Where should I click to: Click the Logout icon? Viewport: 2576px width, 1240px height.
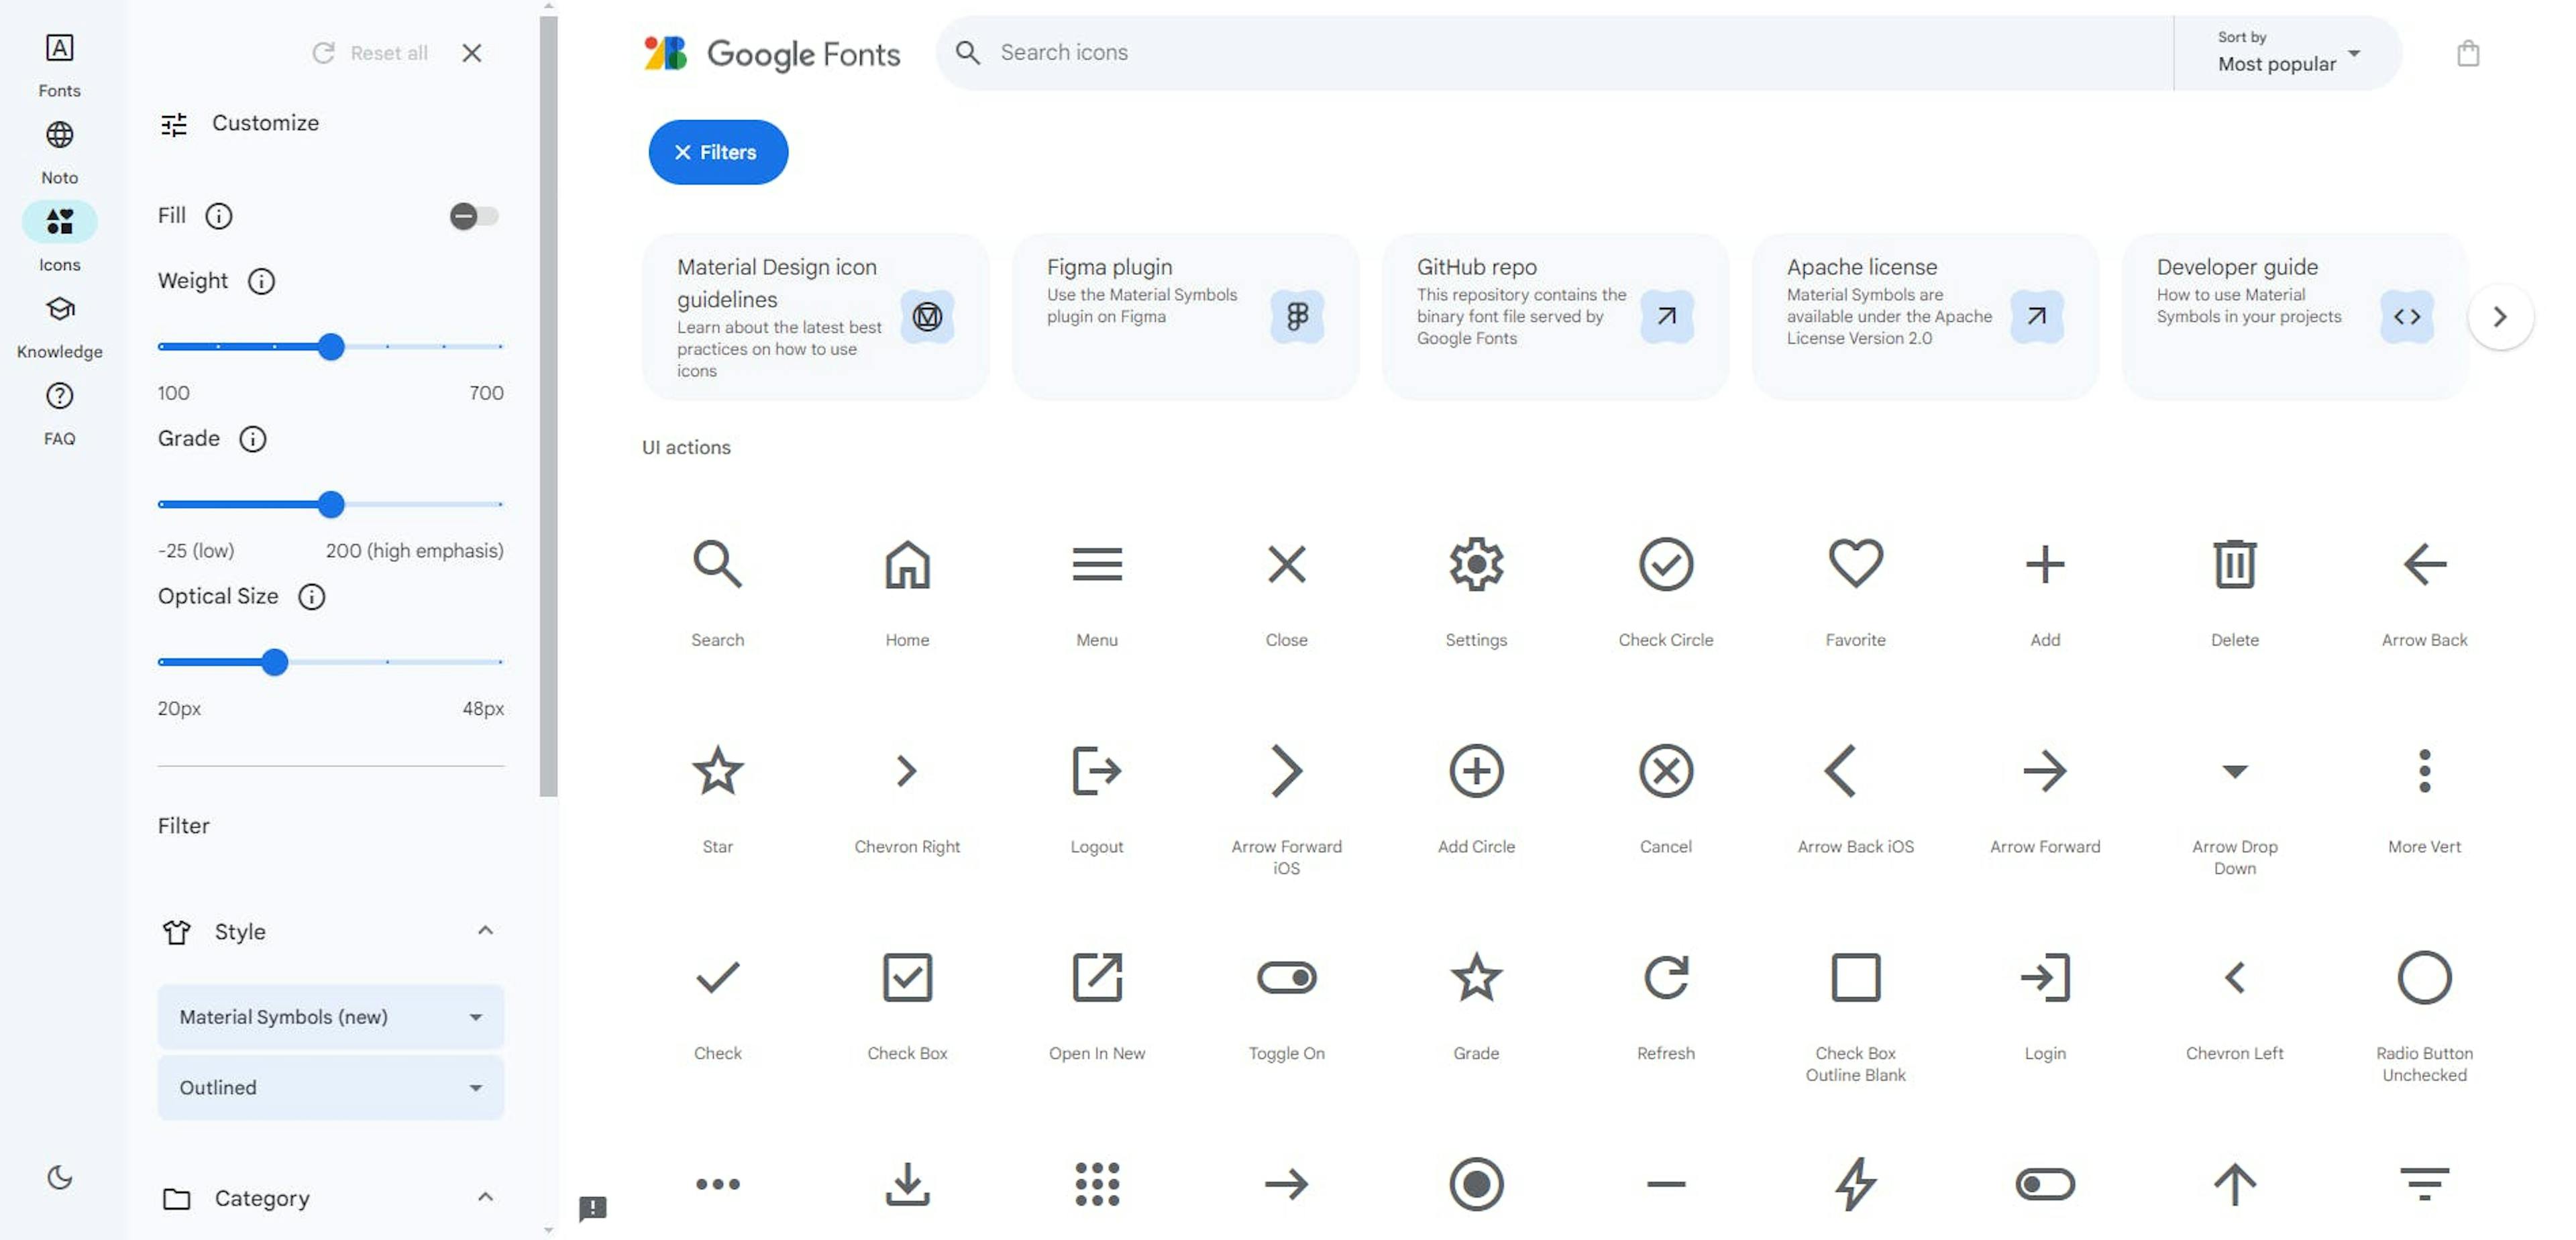pyautogui.click(x=1096, y=771)
